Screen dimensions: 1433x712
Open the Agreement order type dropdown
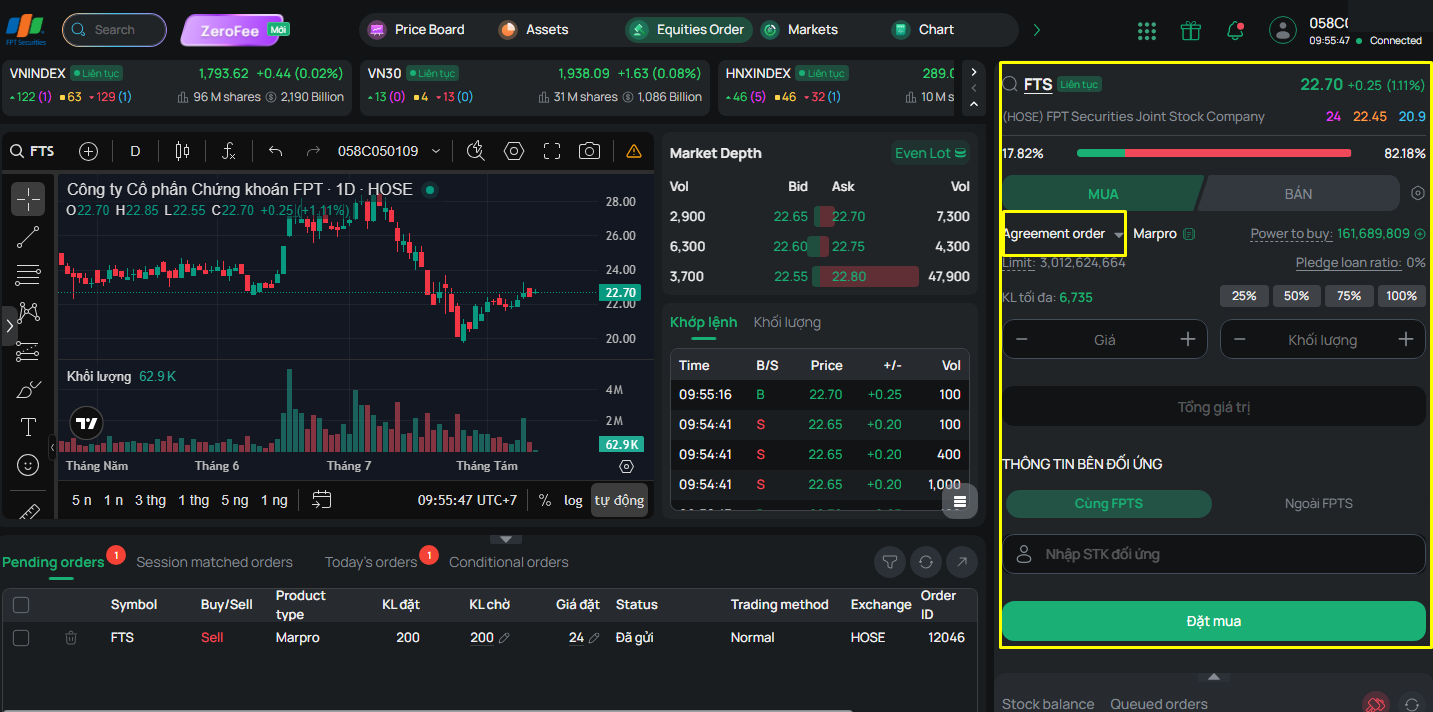(1064, 234)
